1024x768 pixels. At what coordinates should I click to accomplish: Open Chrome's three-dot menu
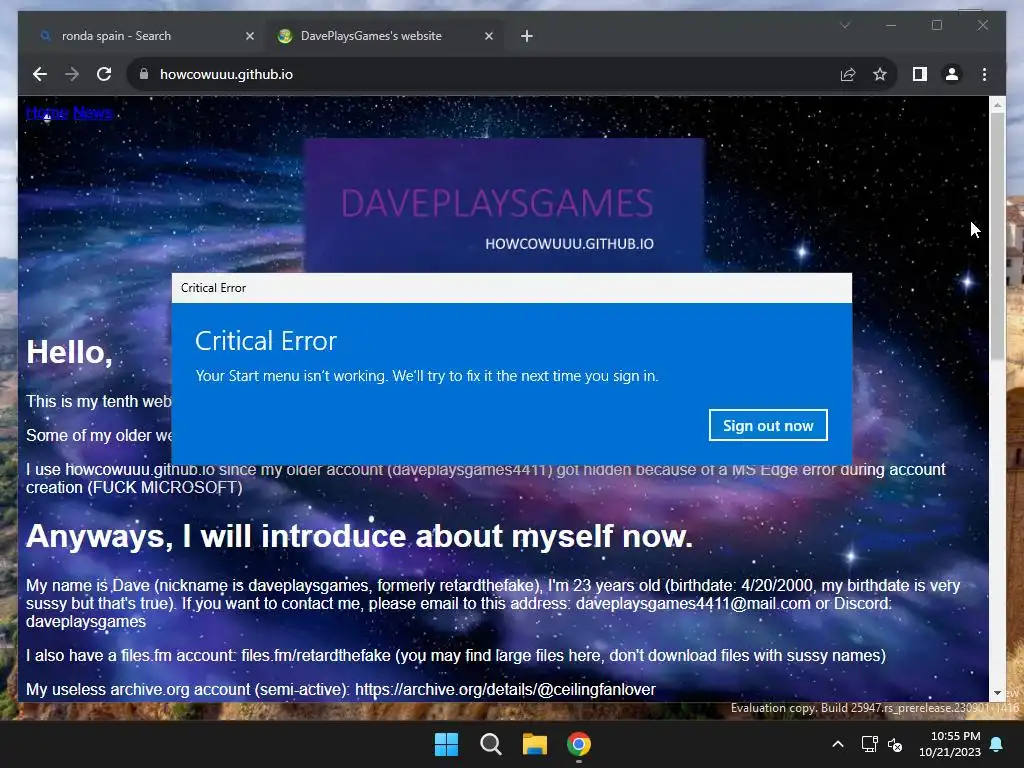coord(984,74)
